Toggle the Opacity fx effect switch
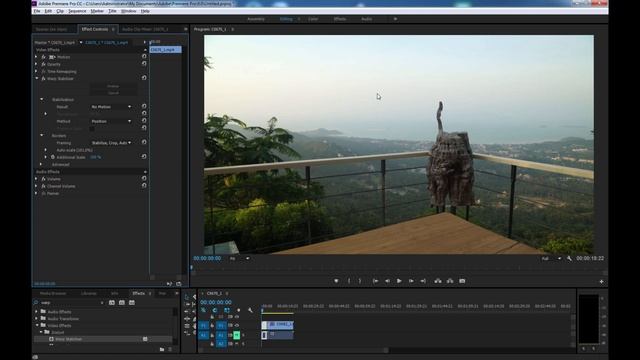Viewport: 640px width, 360px height. click(x=43, y=64)
